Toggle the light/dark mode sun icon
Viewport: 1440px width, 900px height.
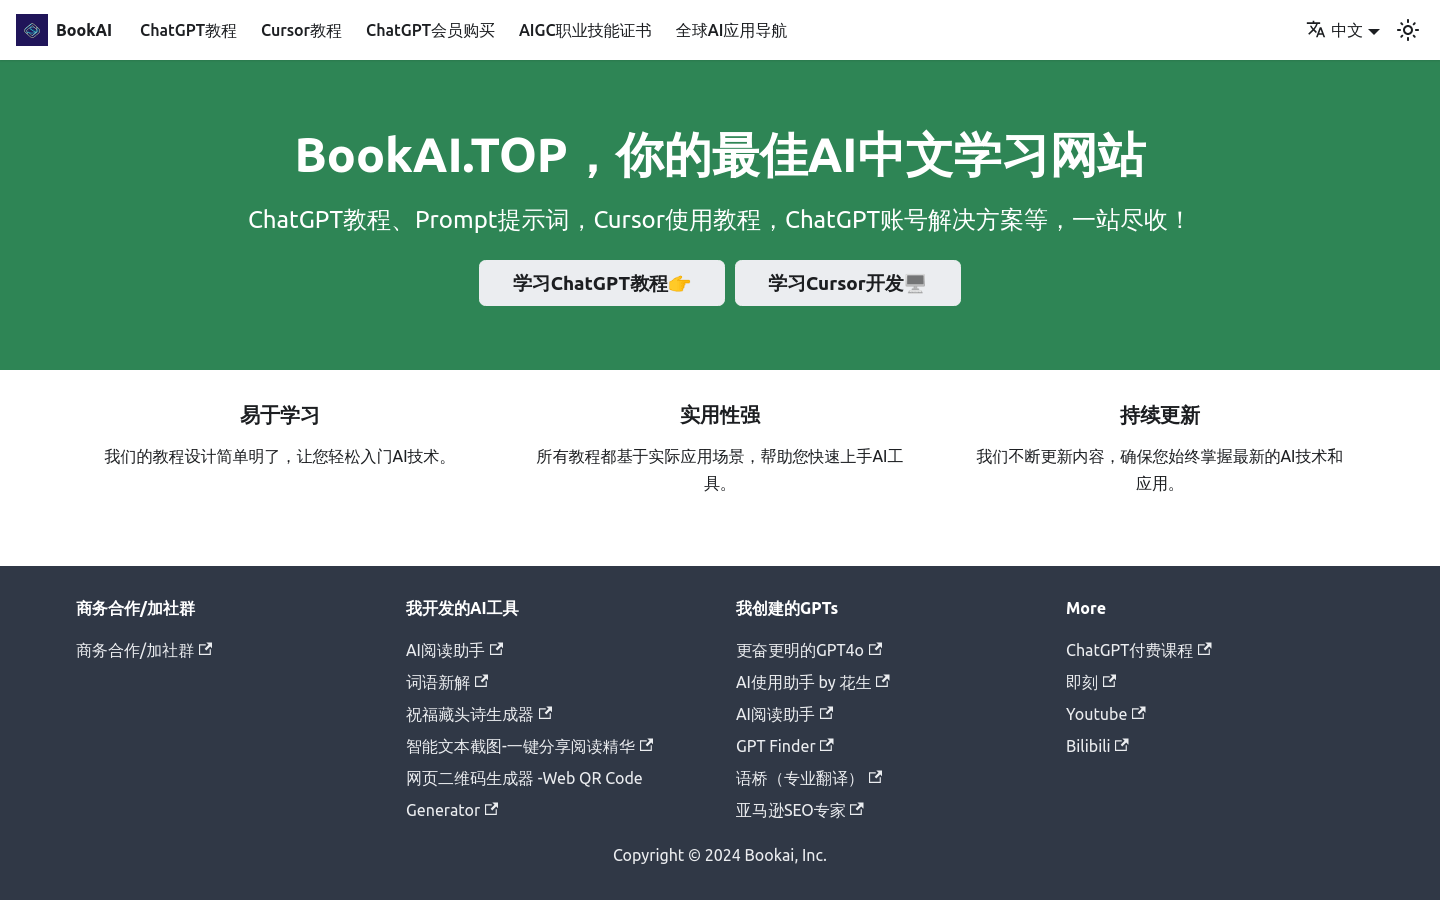[x=1408, y=30]
